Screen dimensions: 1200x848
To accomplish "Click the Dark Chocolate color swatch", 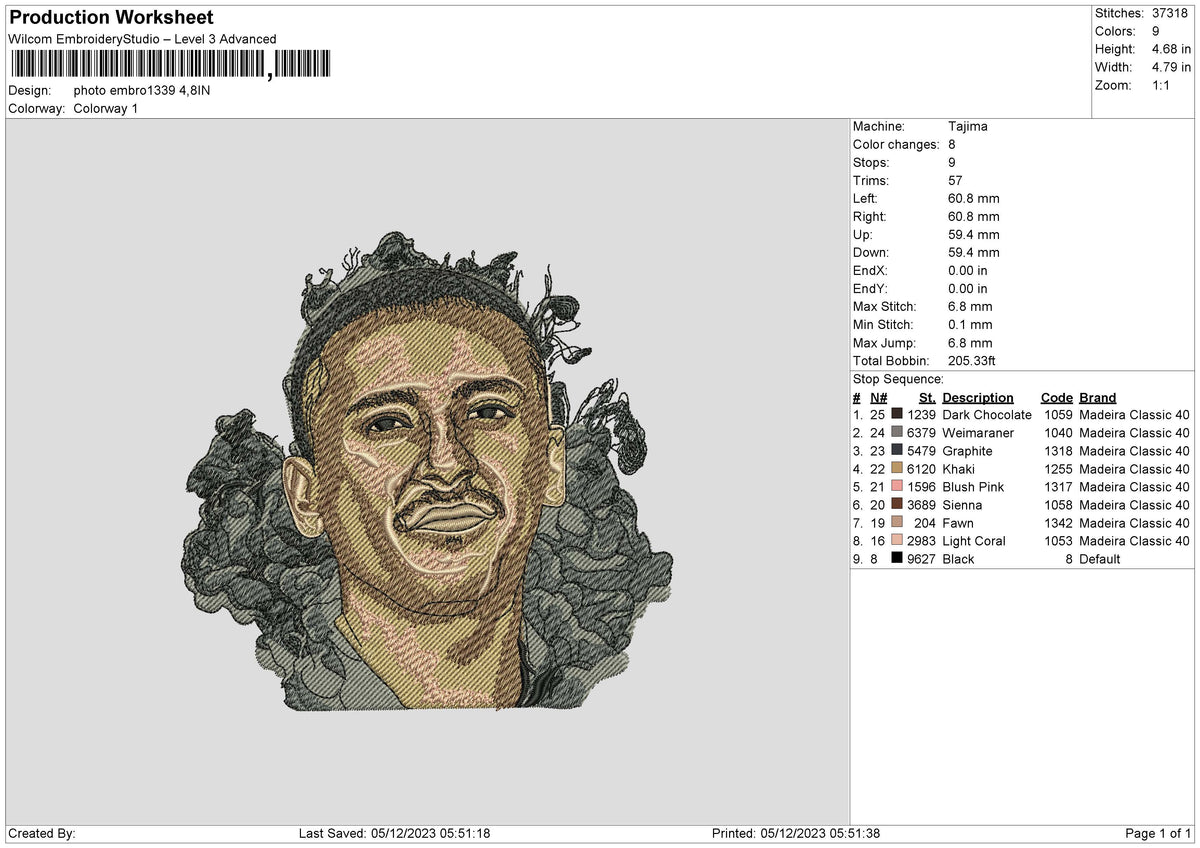I will point(897,414).
